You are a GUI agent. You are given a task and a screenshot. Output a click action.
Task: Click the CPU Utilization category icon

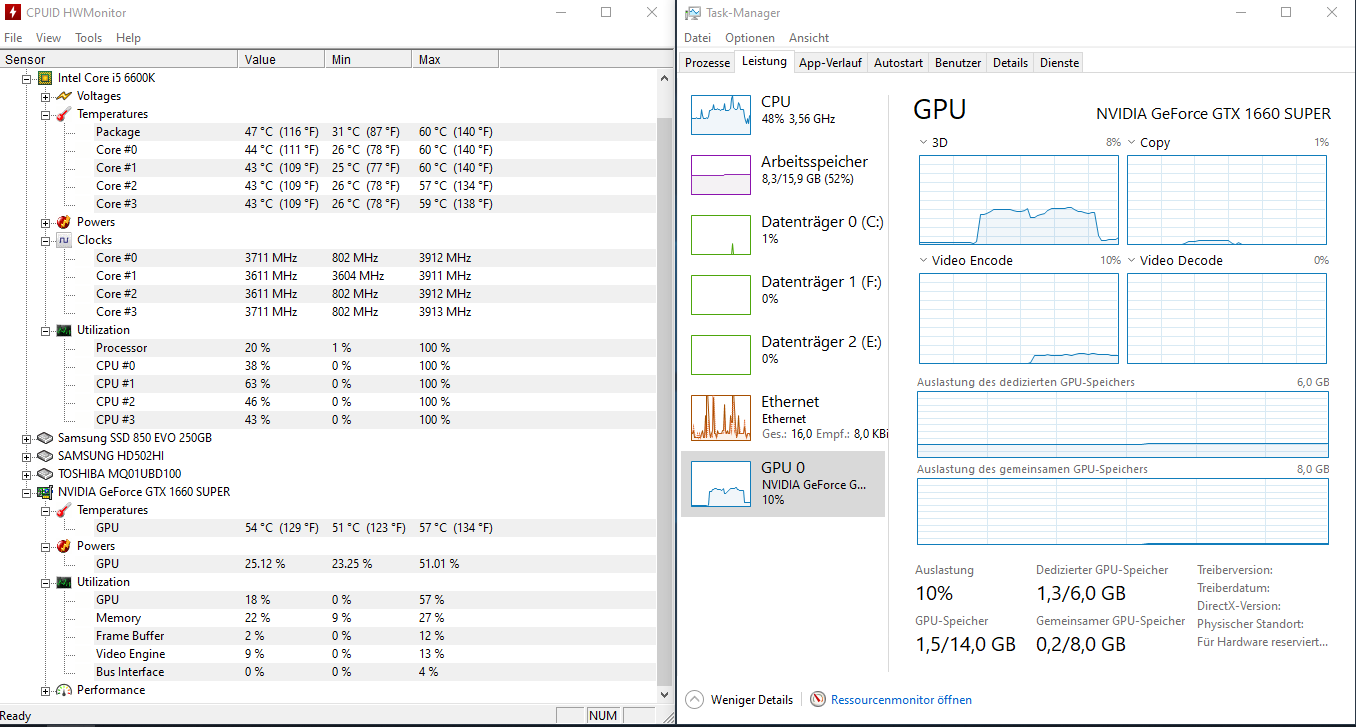pyautogui.click(x=64, y=330)
